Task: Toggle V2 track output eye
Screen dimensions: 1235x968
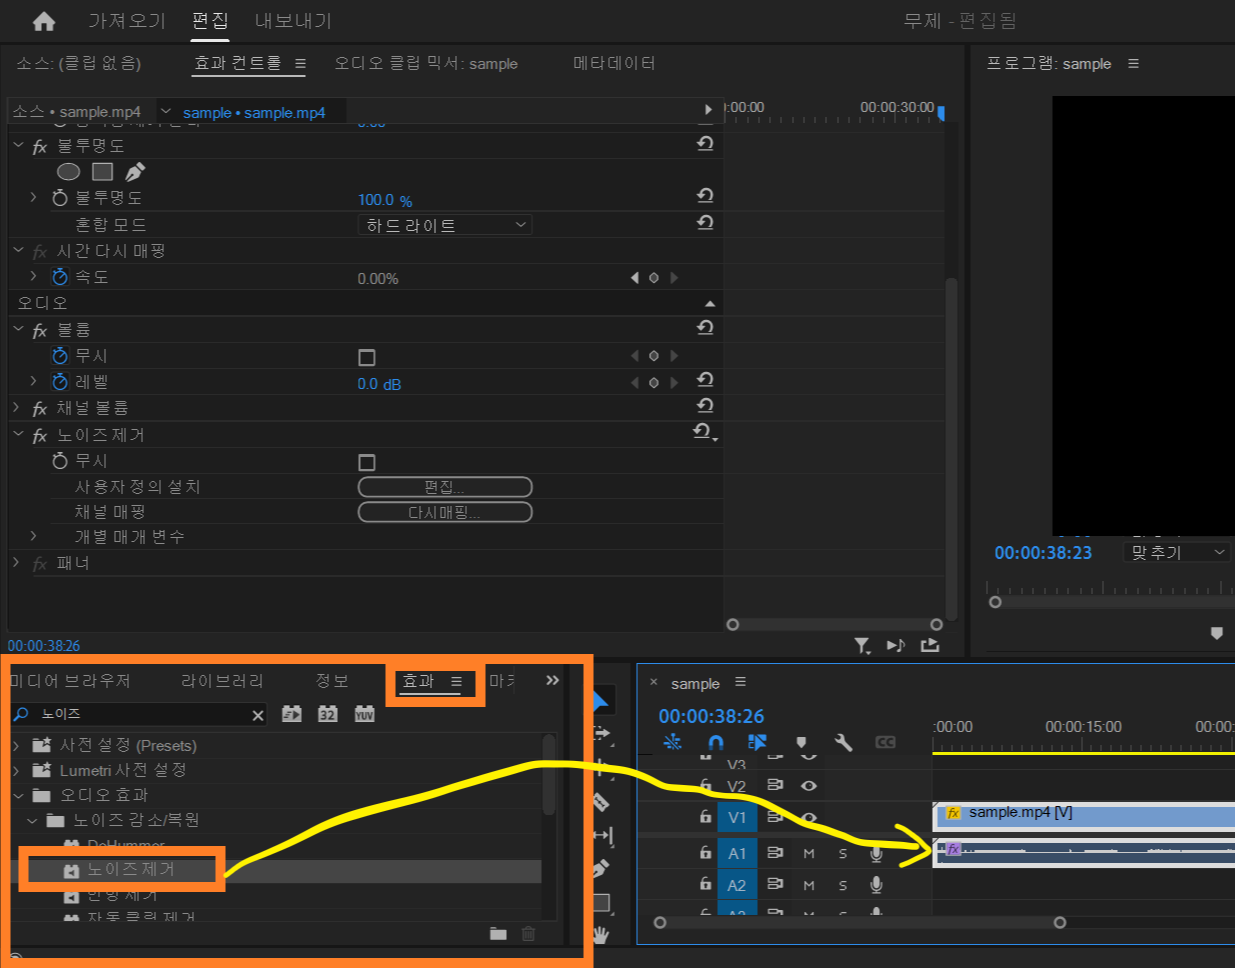Action: tap(809, 786)
